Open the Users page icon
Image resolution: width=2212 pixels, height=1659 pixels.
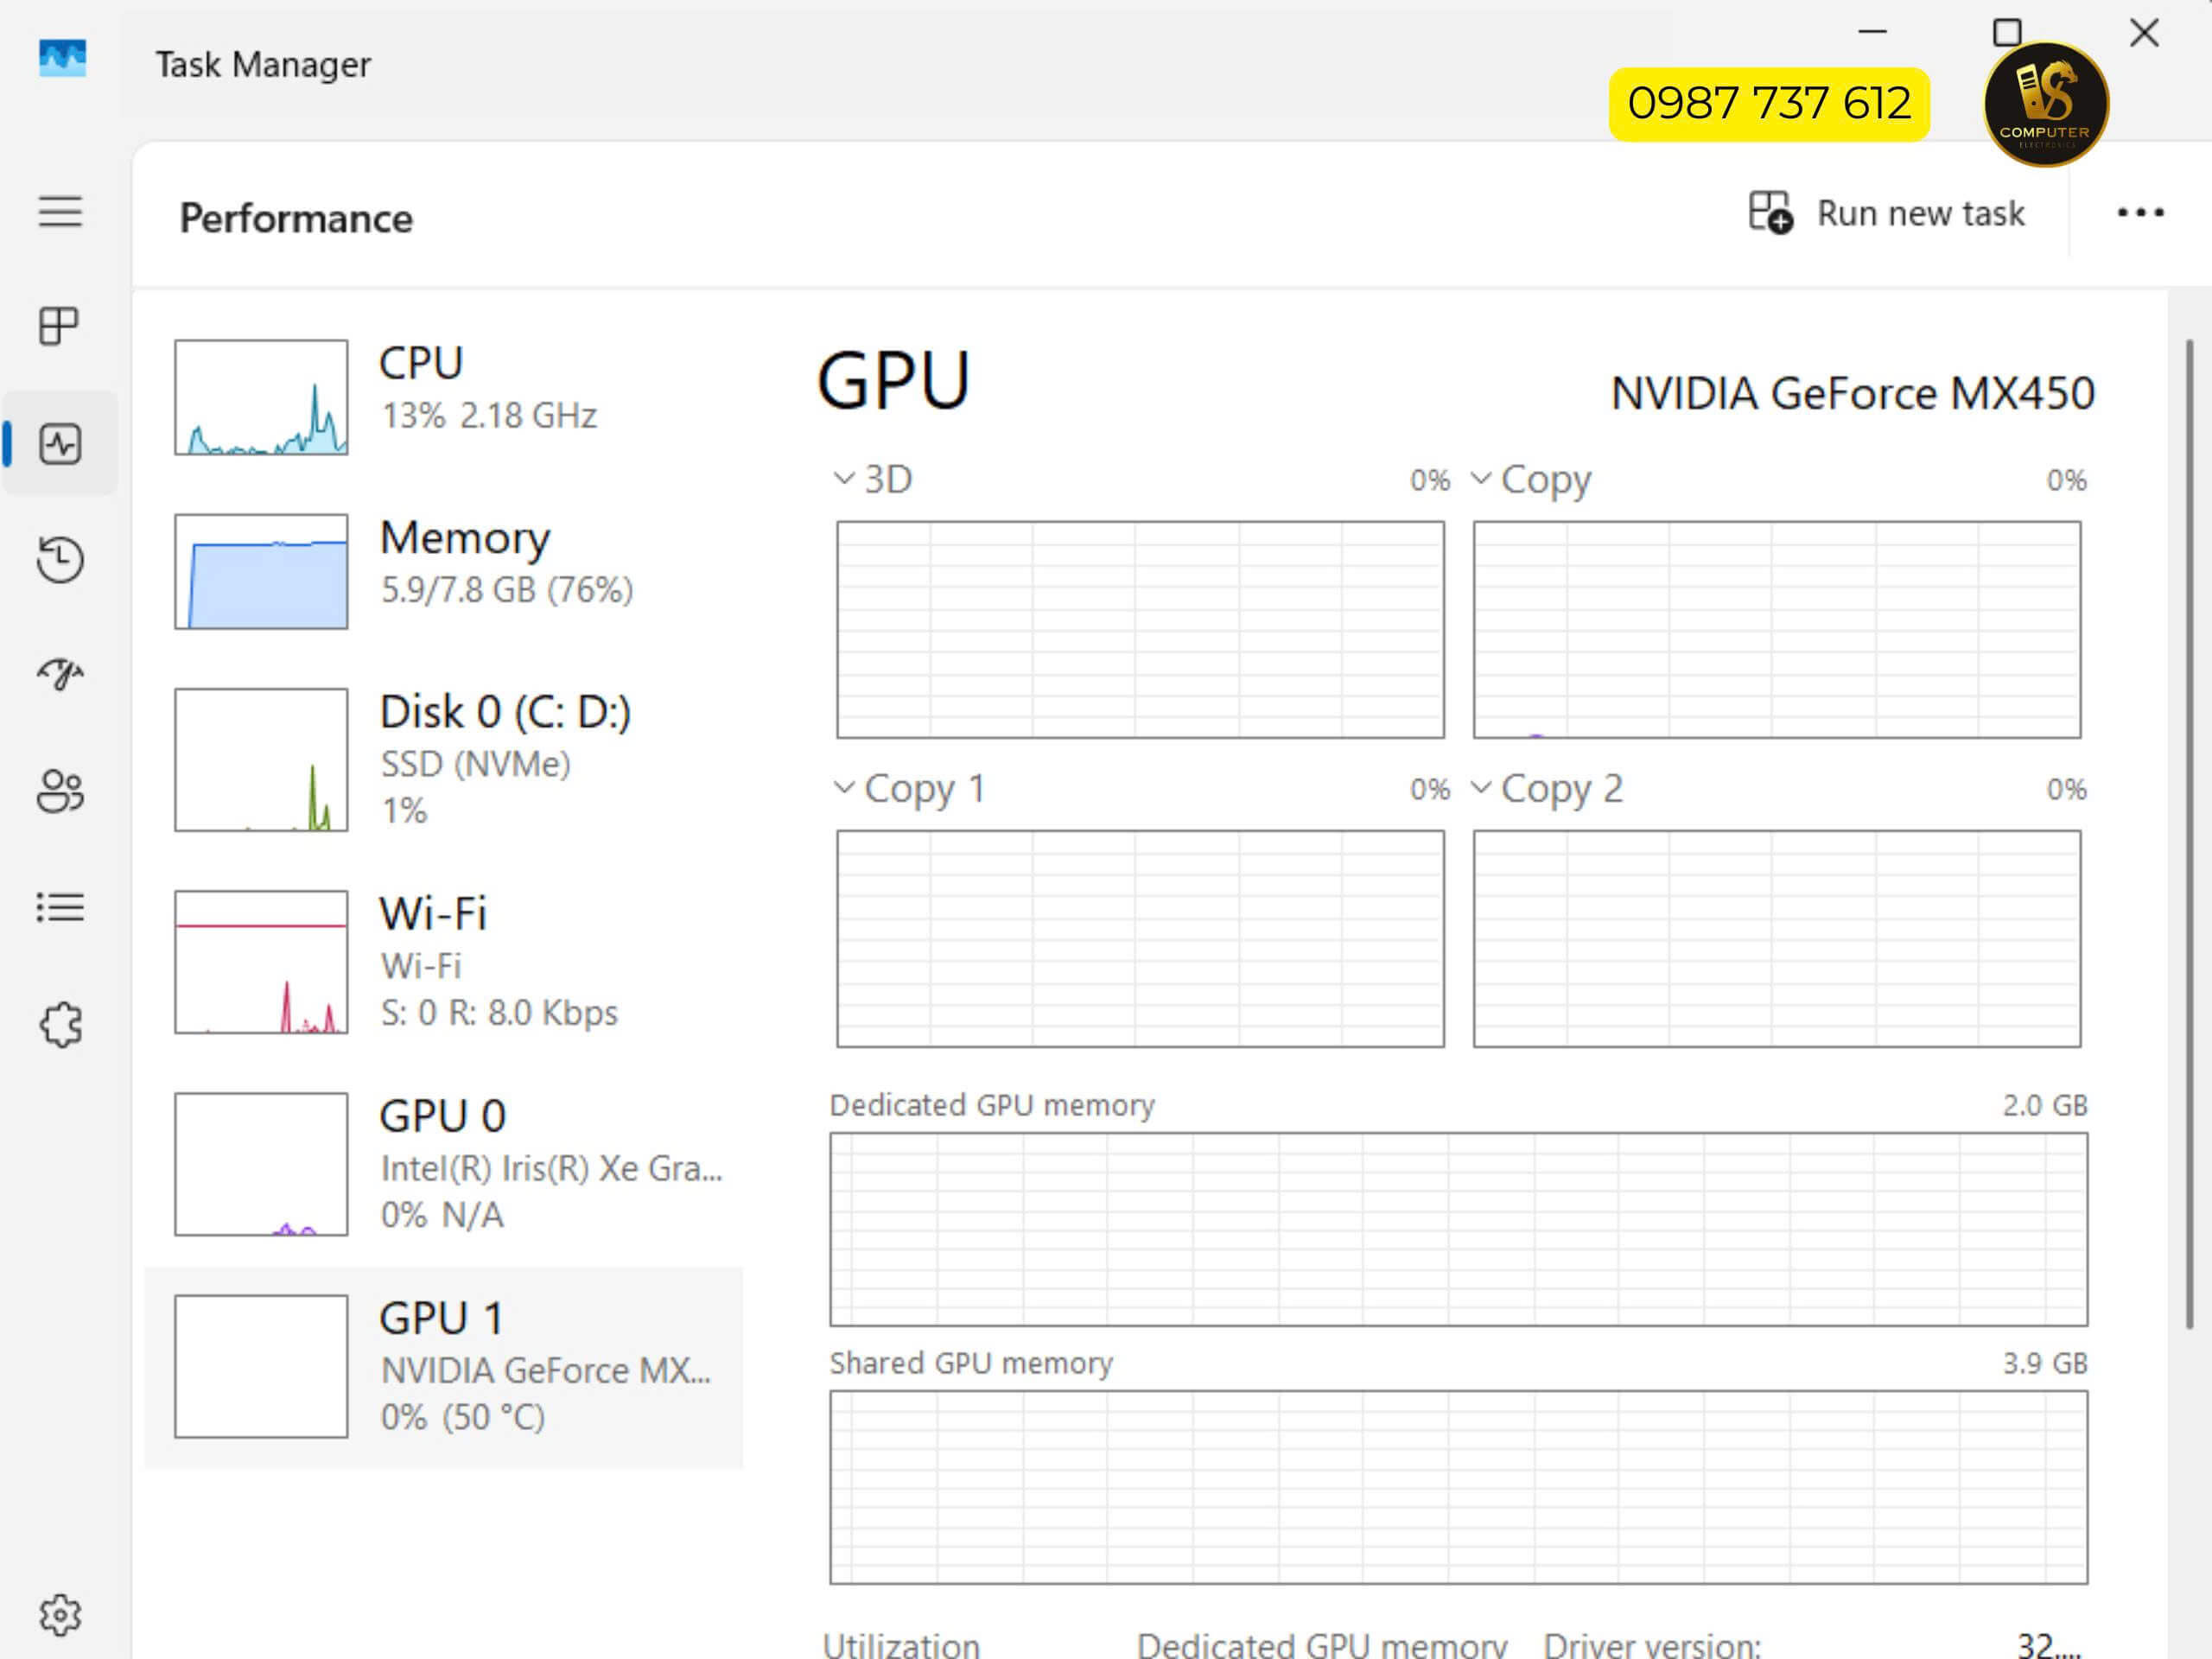[60, 791]
